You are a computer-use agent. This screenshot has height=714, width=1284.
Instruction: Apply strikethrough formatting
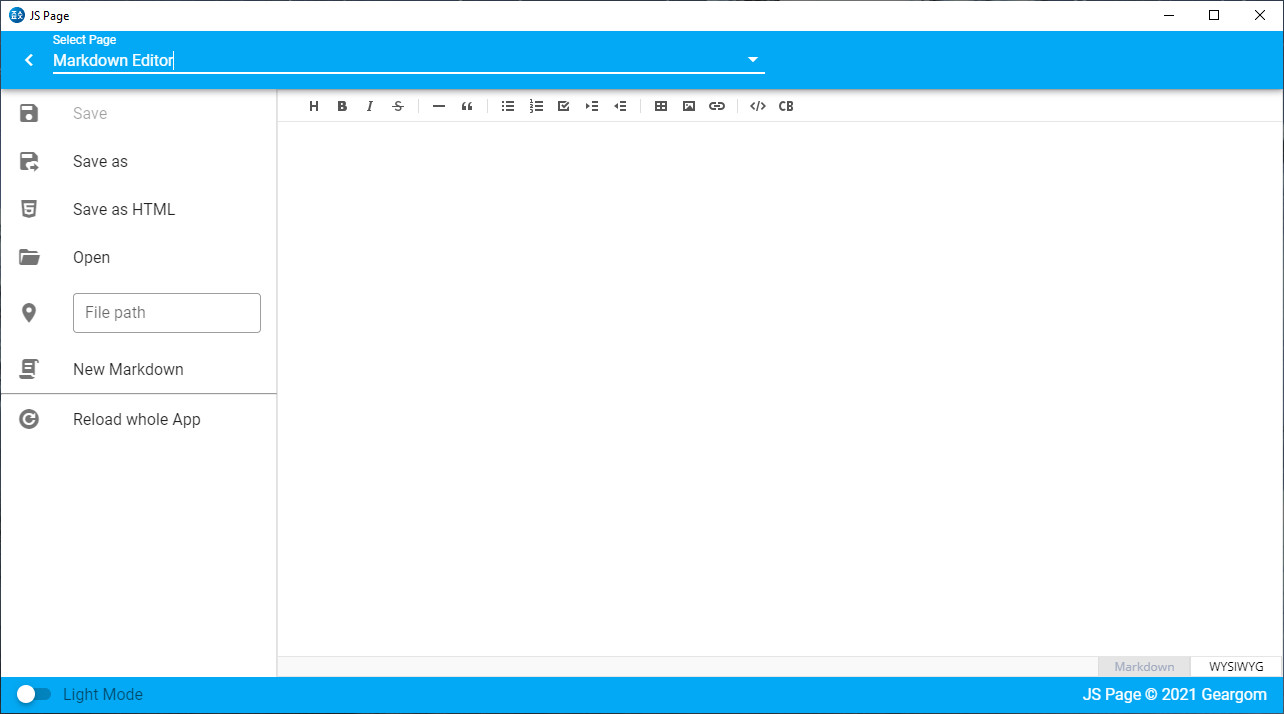[398, 106]
